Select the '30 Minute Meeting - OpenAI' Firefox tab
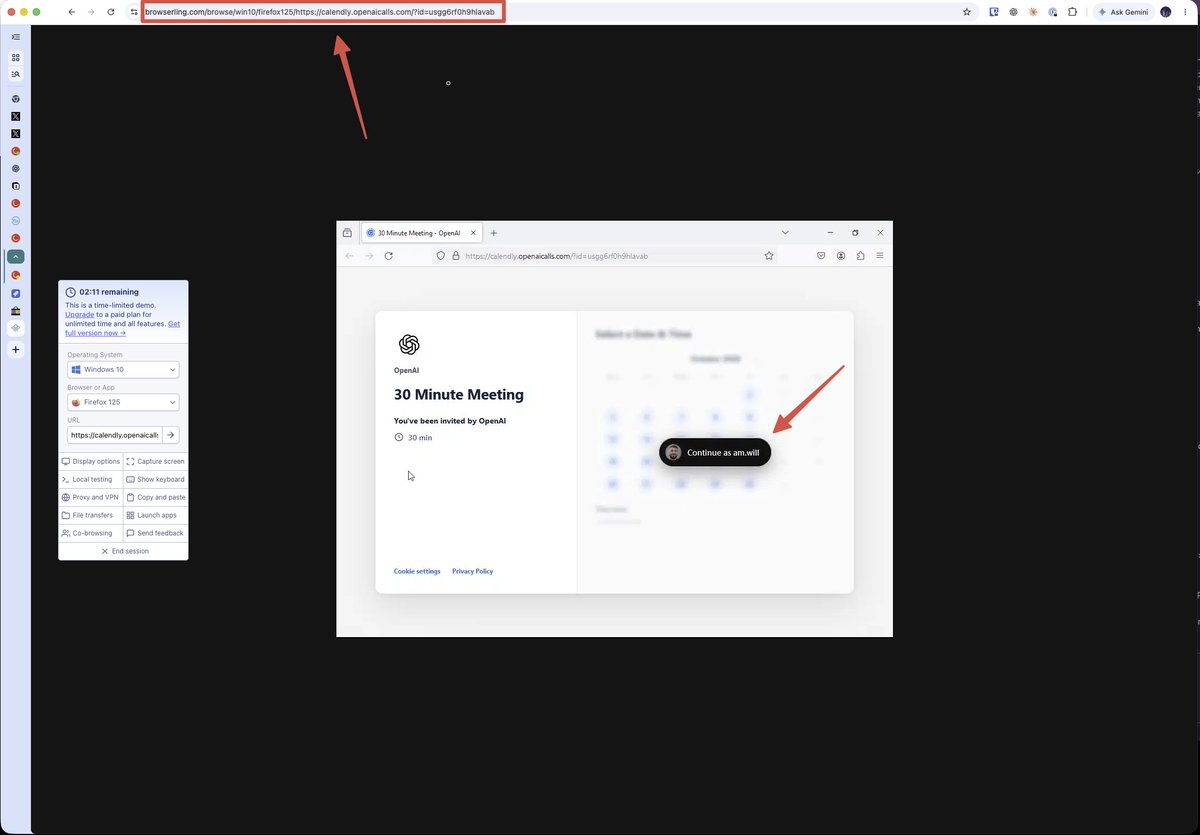 click(420, 232)
